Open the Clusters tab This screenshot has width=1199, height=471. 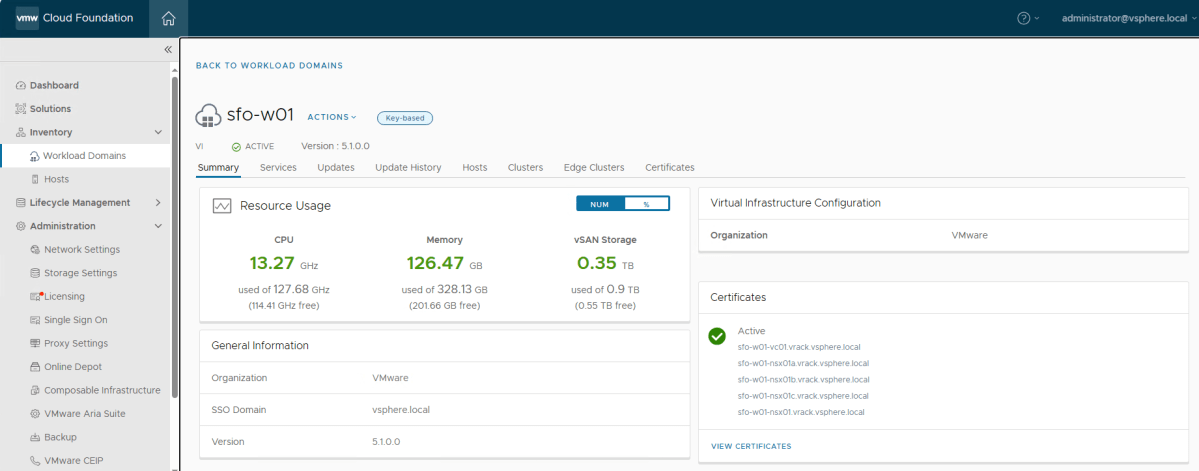525,167
